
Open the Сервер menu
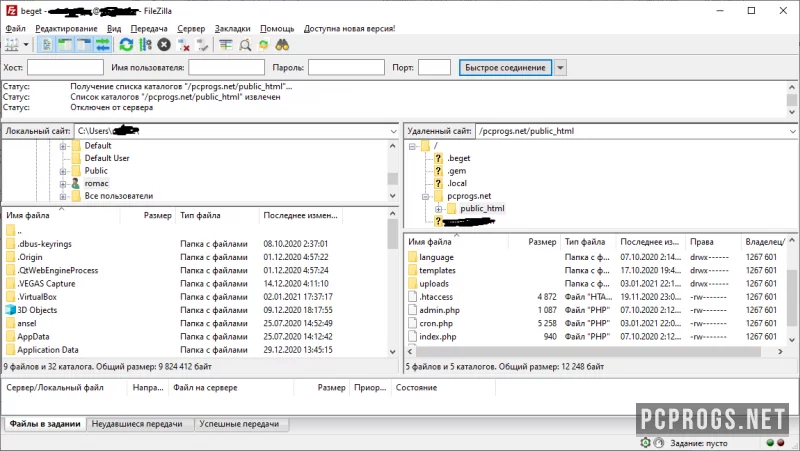[x=191, y=29]
